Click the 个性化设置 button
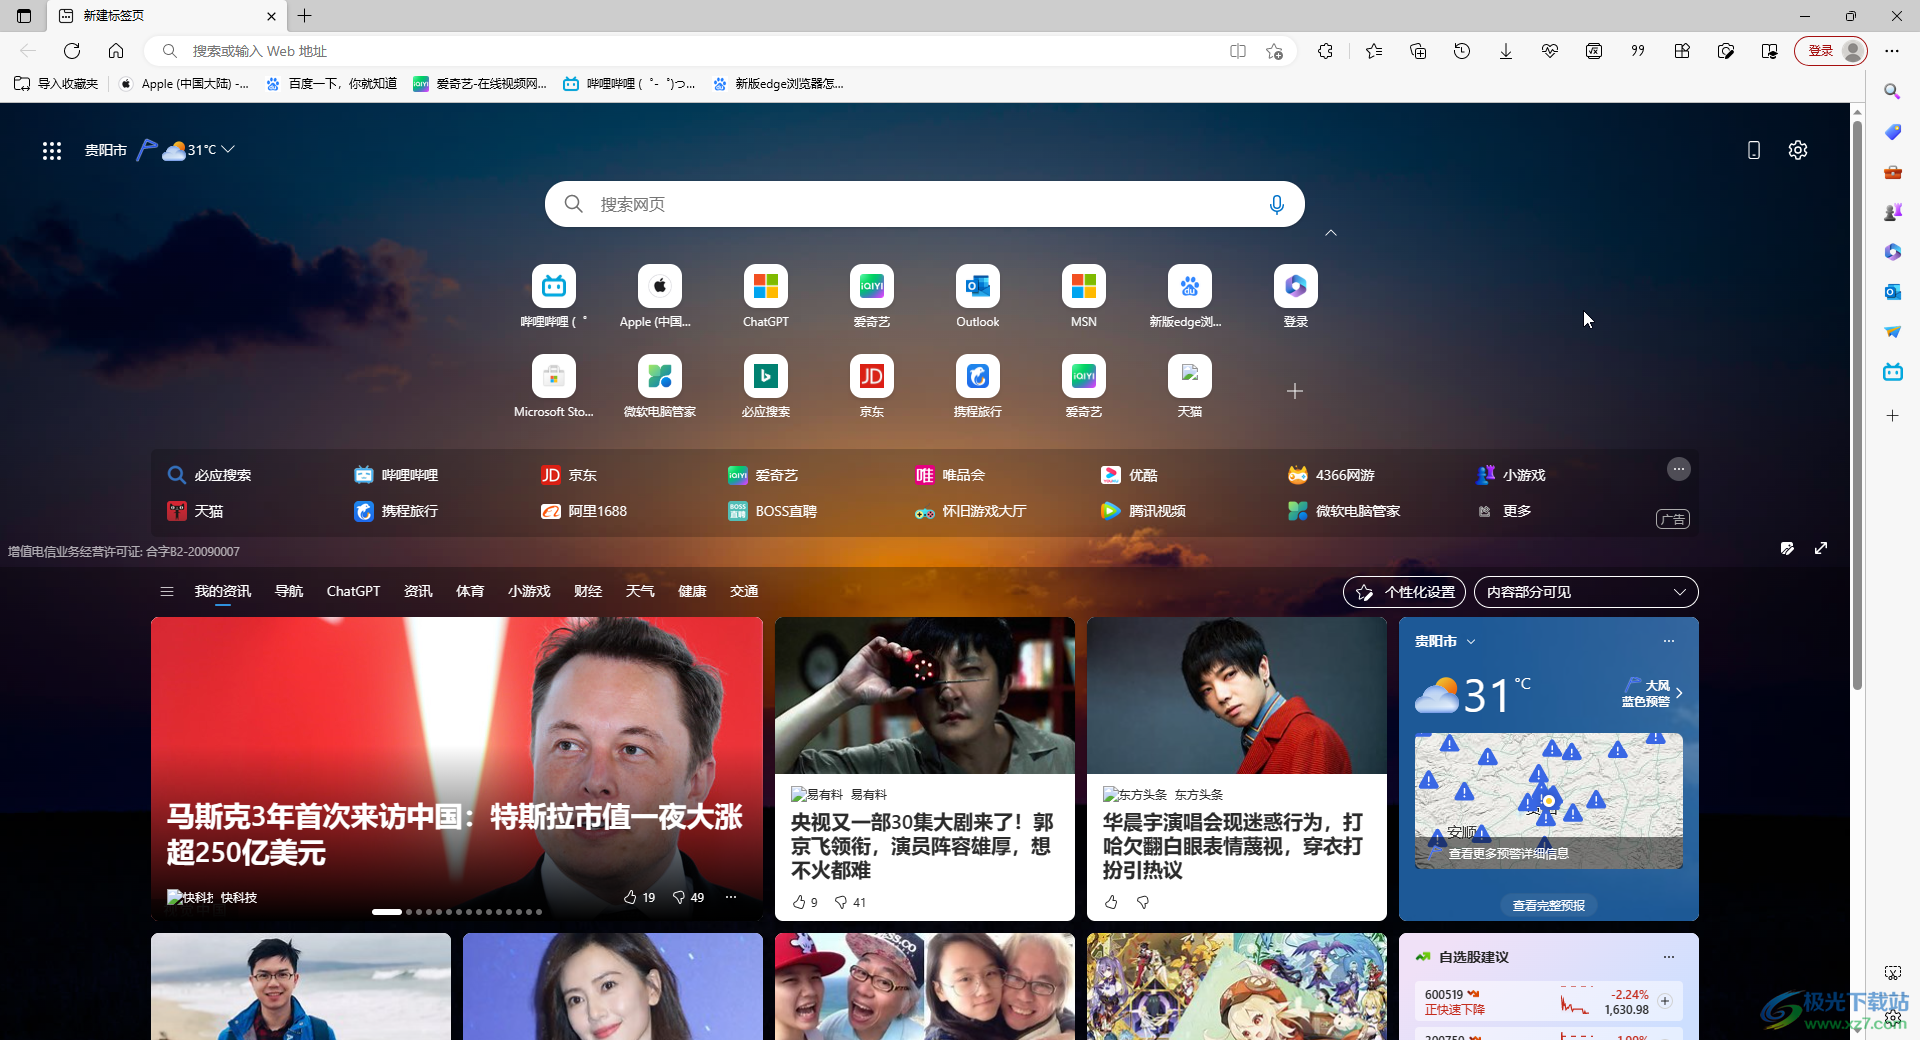Viewport: 1920px width, 1040px height. pos(1404,592)
